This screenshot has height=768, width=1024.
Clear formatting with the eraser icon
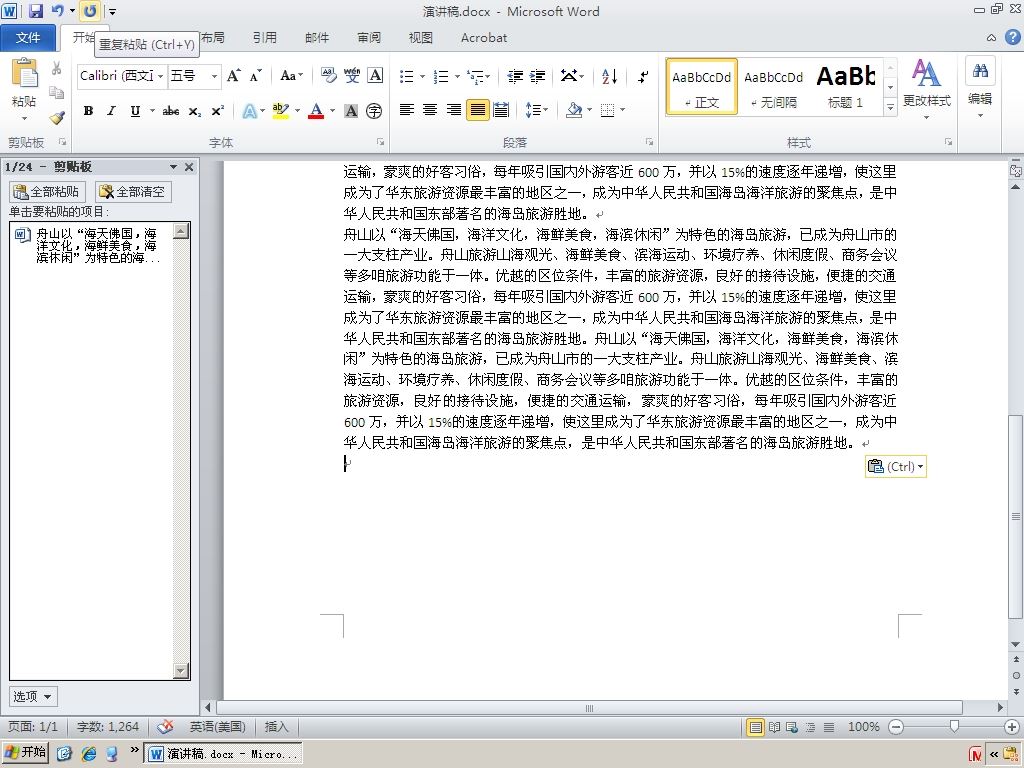click(x=328, y=76)
